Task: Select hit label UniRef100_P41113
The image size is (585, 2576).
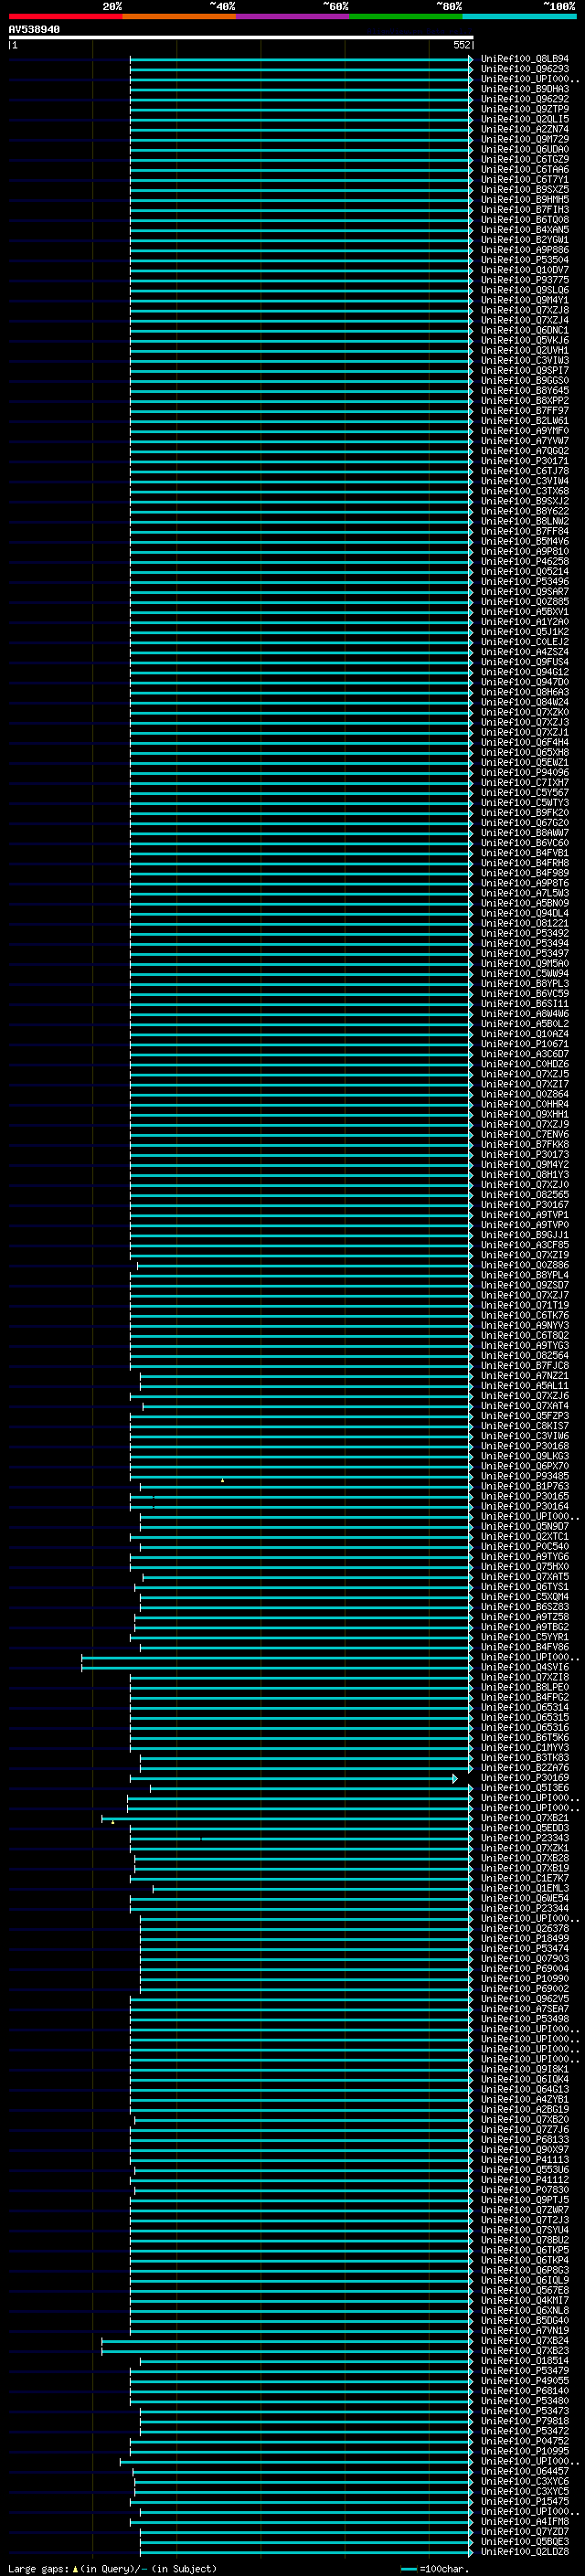Action: click(x=525, y=2159)
